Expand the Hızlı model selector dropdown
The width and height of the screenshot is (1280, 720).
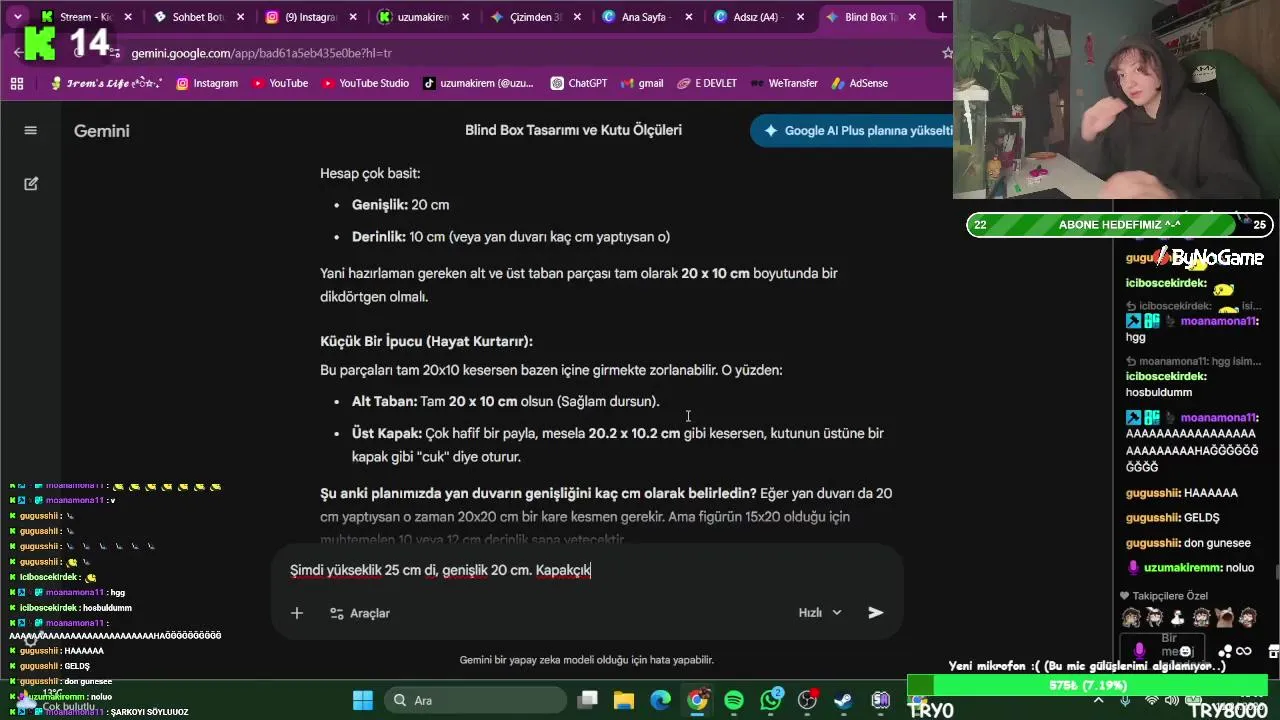pyautogui.click(x=820, y=613)
